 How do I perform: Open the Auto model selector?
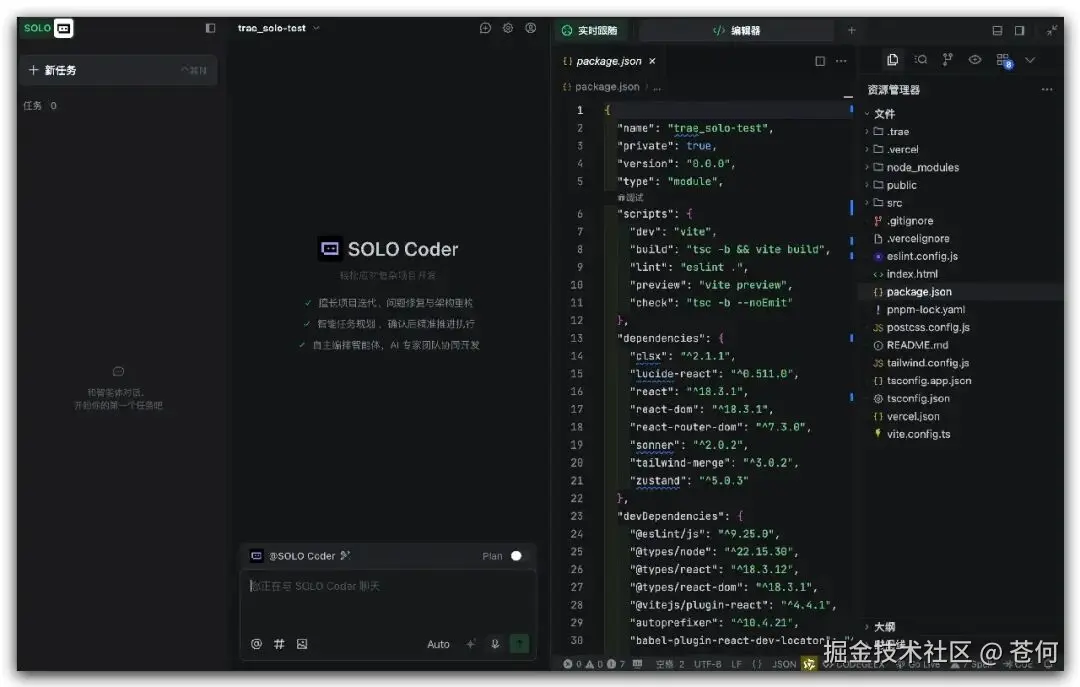point(438,644)
